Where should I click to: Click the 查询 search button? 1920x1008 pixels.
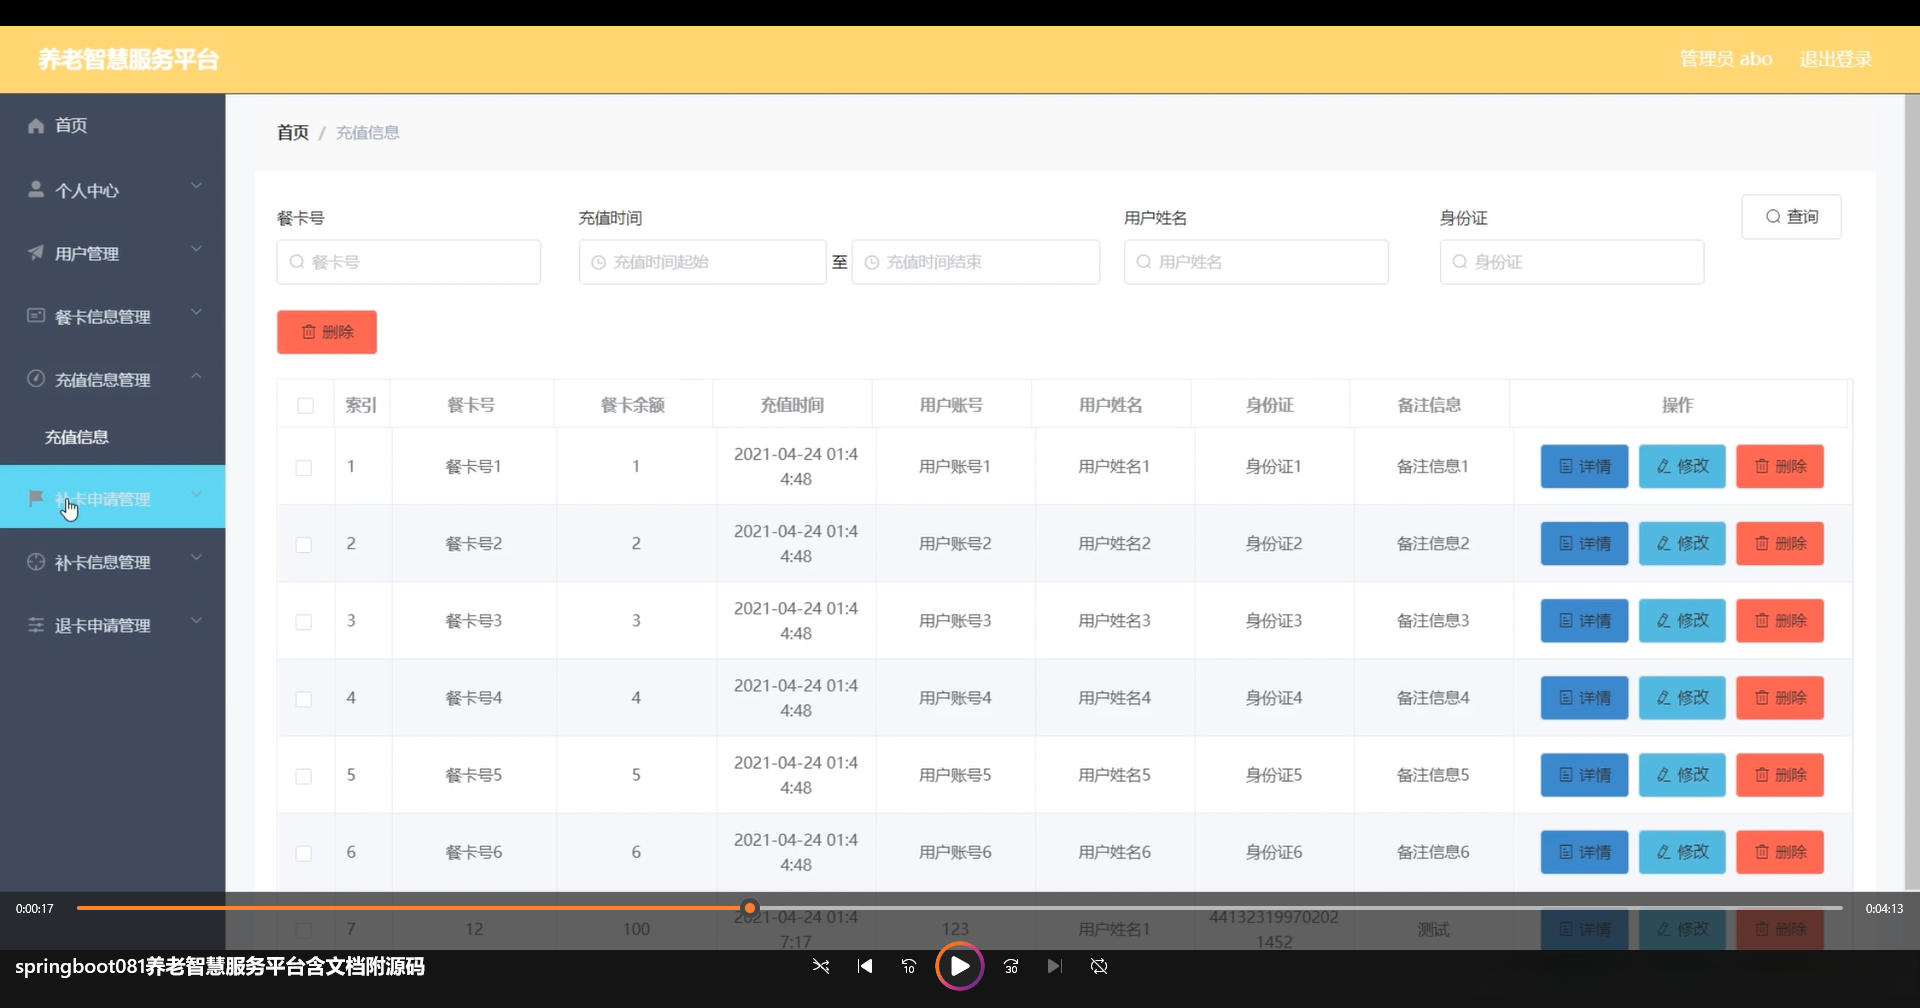click(x=1791, y=217)
